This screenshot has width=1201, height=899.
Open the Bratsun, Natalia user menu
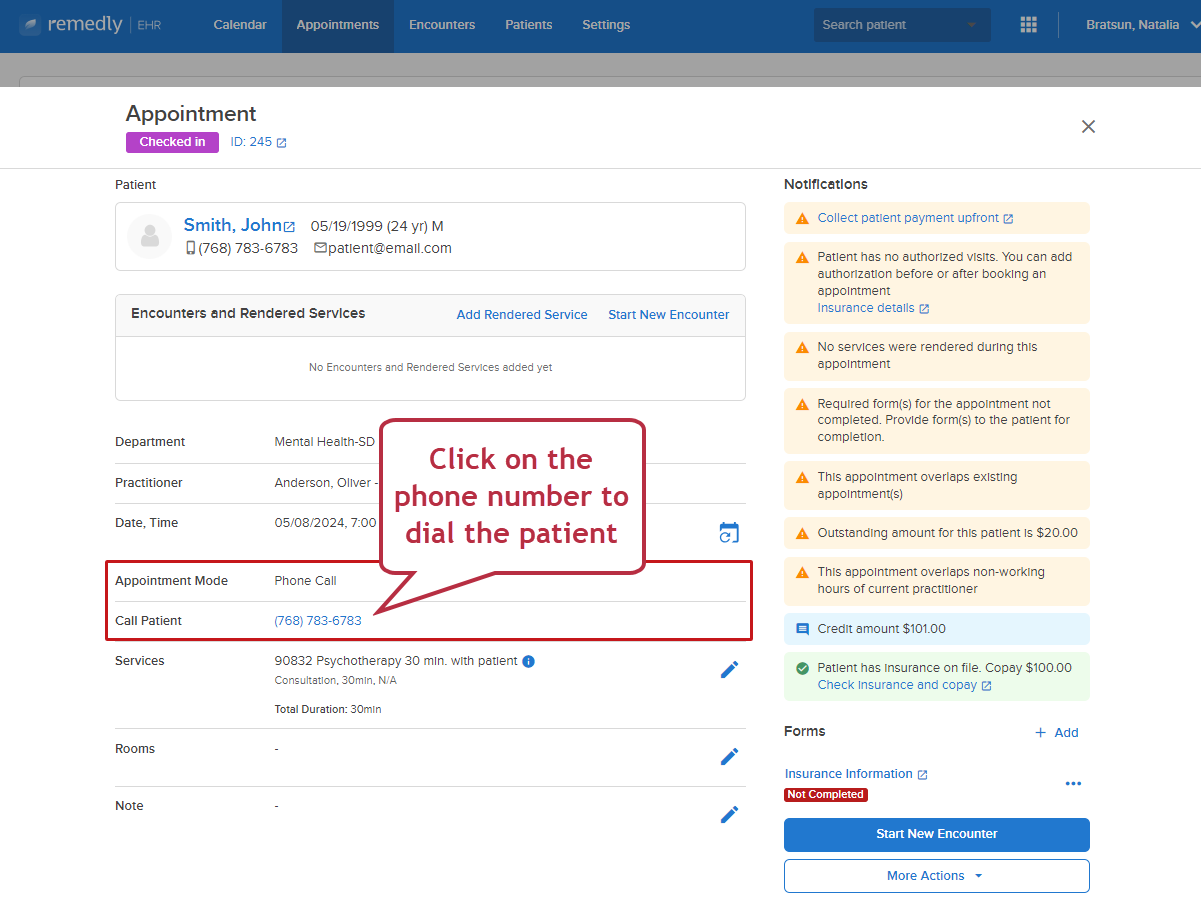(x=1141, y=25)
